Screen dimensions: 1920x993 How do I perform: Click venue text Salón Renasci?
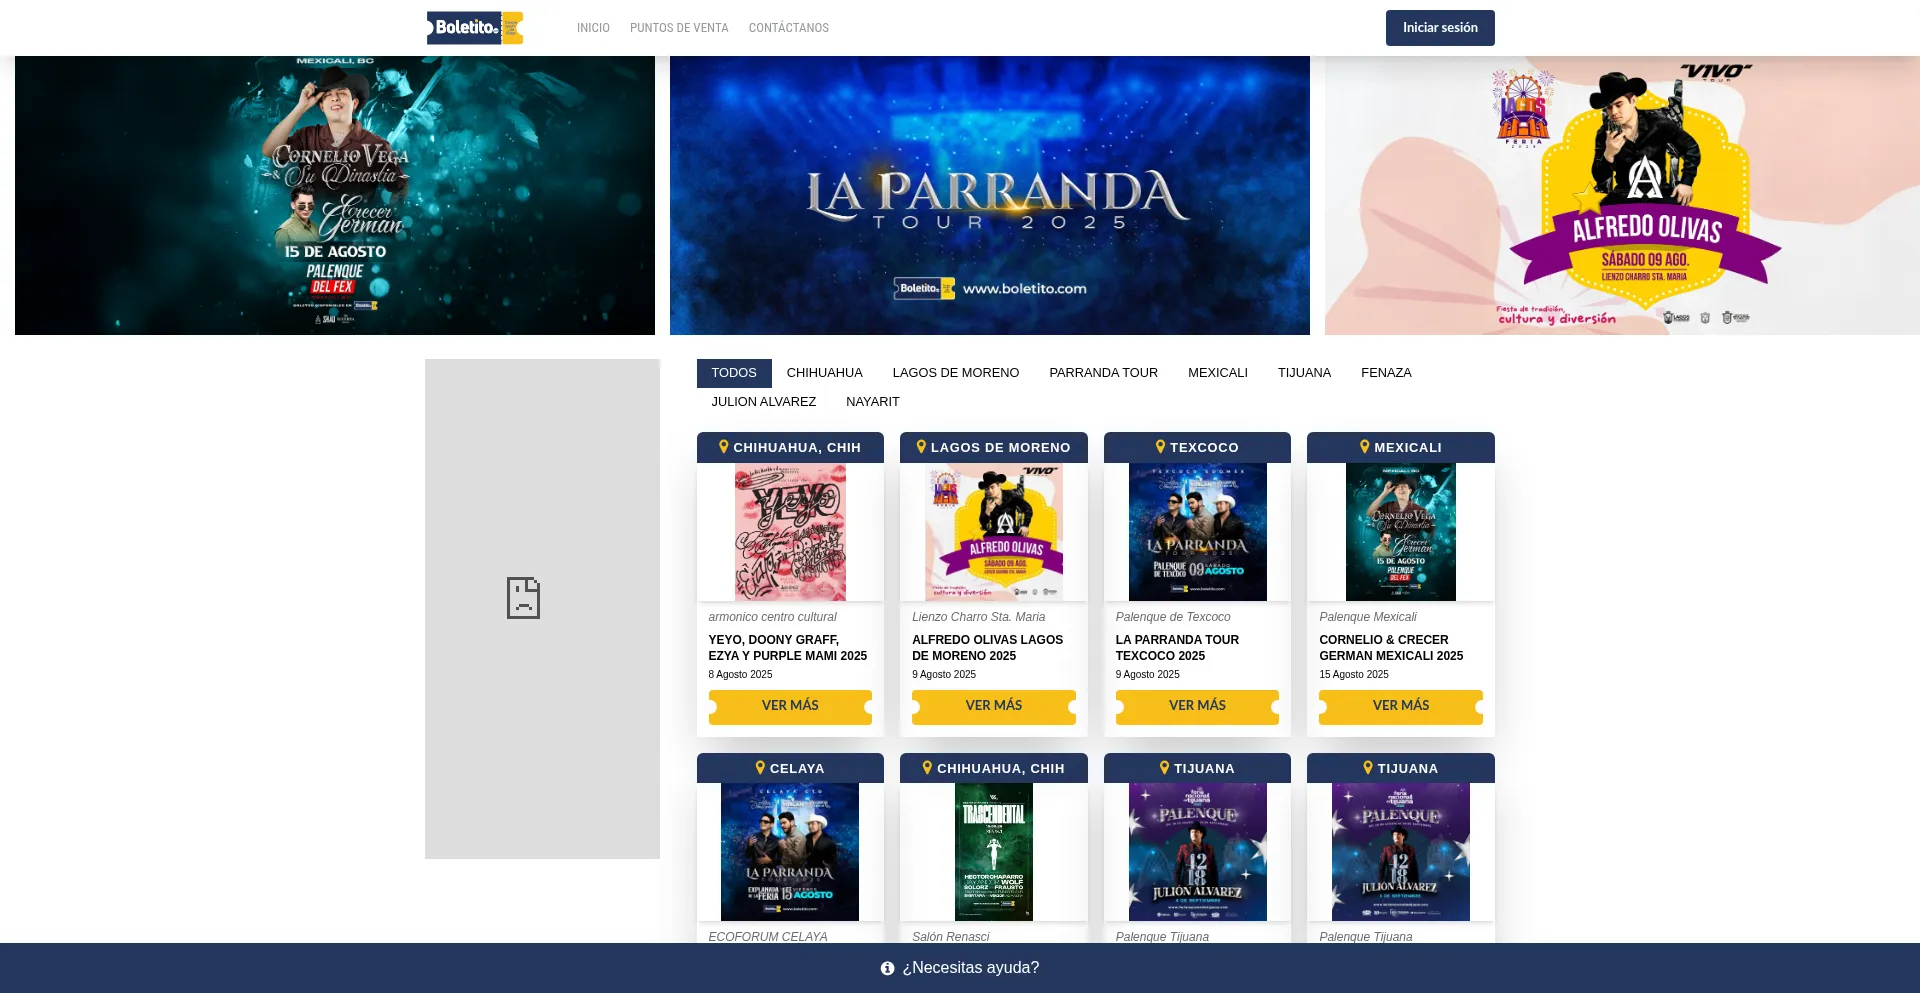pyautogui.click(x=951, y=937)
